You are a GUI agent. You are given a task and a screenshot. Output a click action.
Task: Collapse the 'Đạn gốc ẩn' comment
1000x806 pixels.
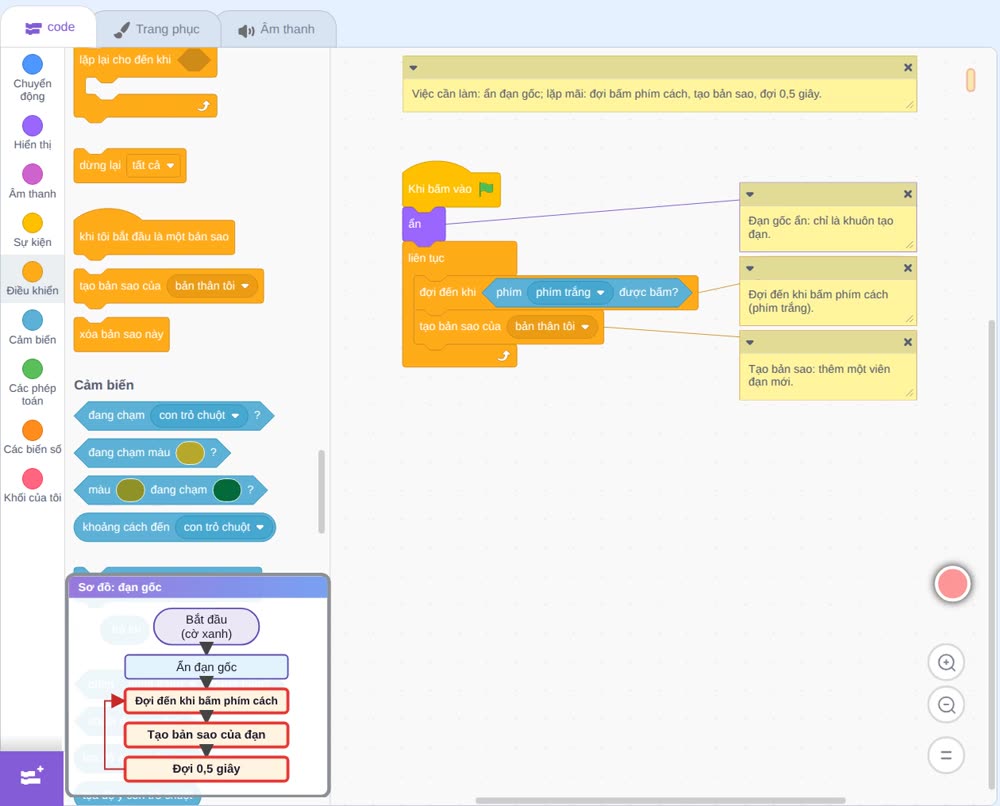(x=750, y=194)
